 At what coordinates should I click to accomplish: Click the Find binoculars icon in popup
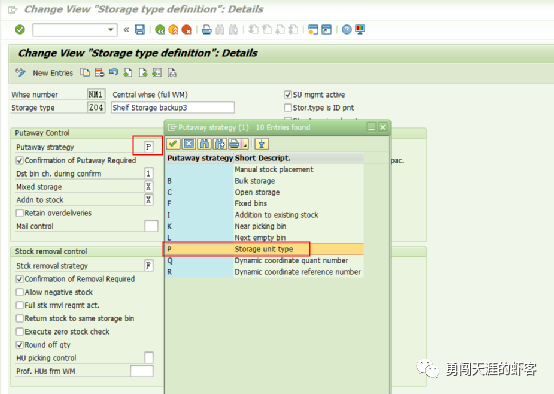point(205,144)
